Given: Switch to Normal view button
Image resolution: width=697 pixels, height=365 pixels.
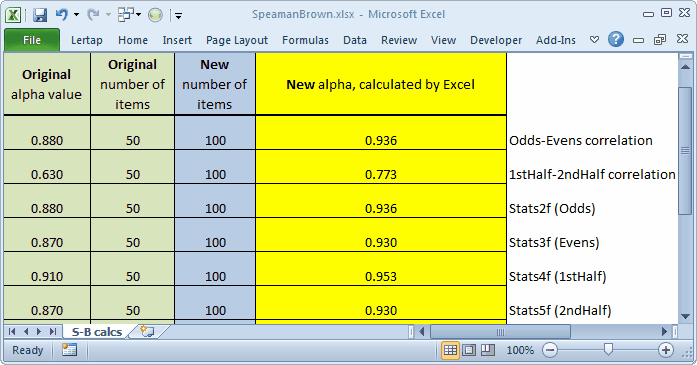Looking at the screenshot, I should click(450, 350).
